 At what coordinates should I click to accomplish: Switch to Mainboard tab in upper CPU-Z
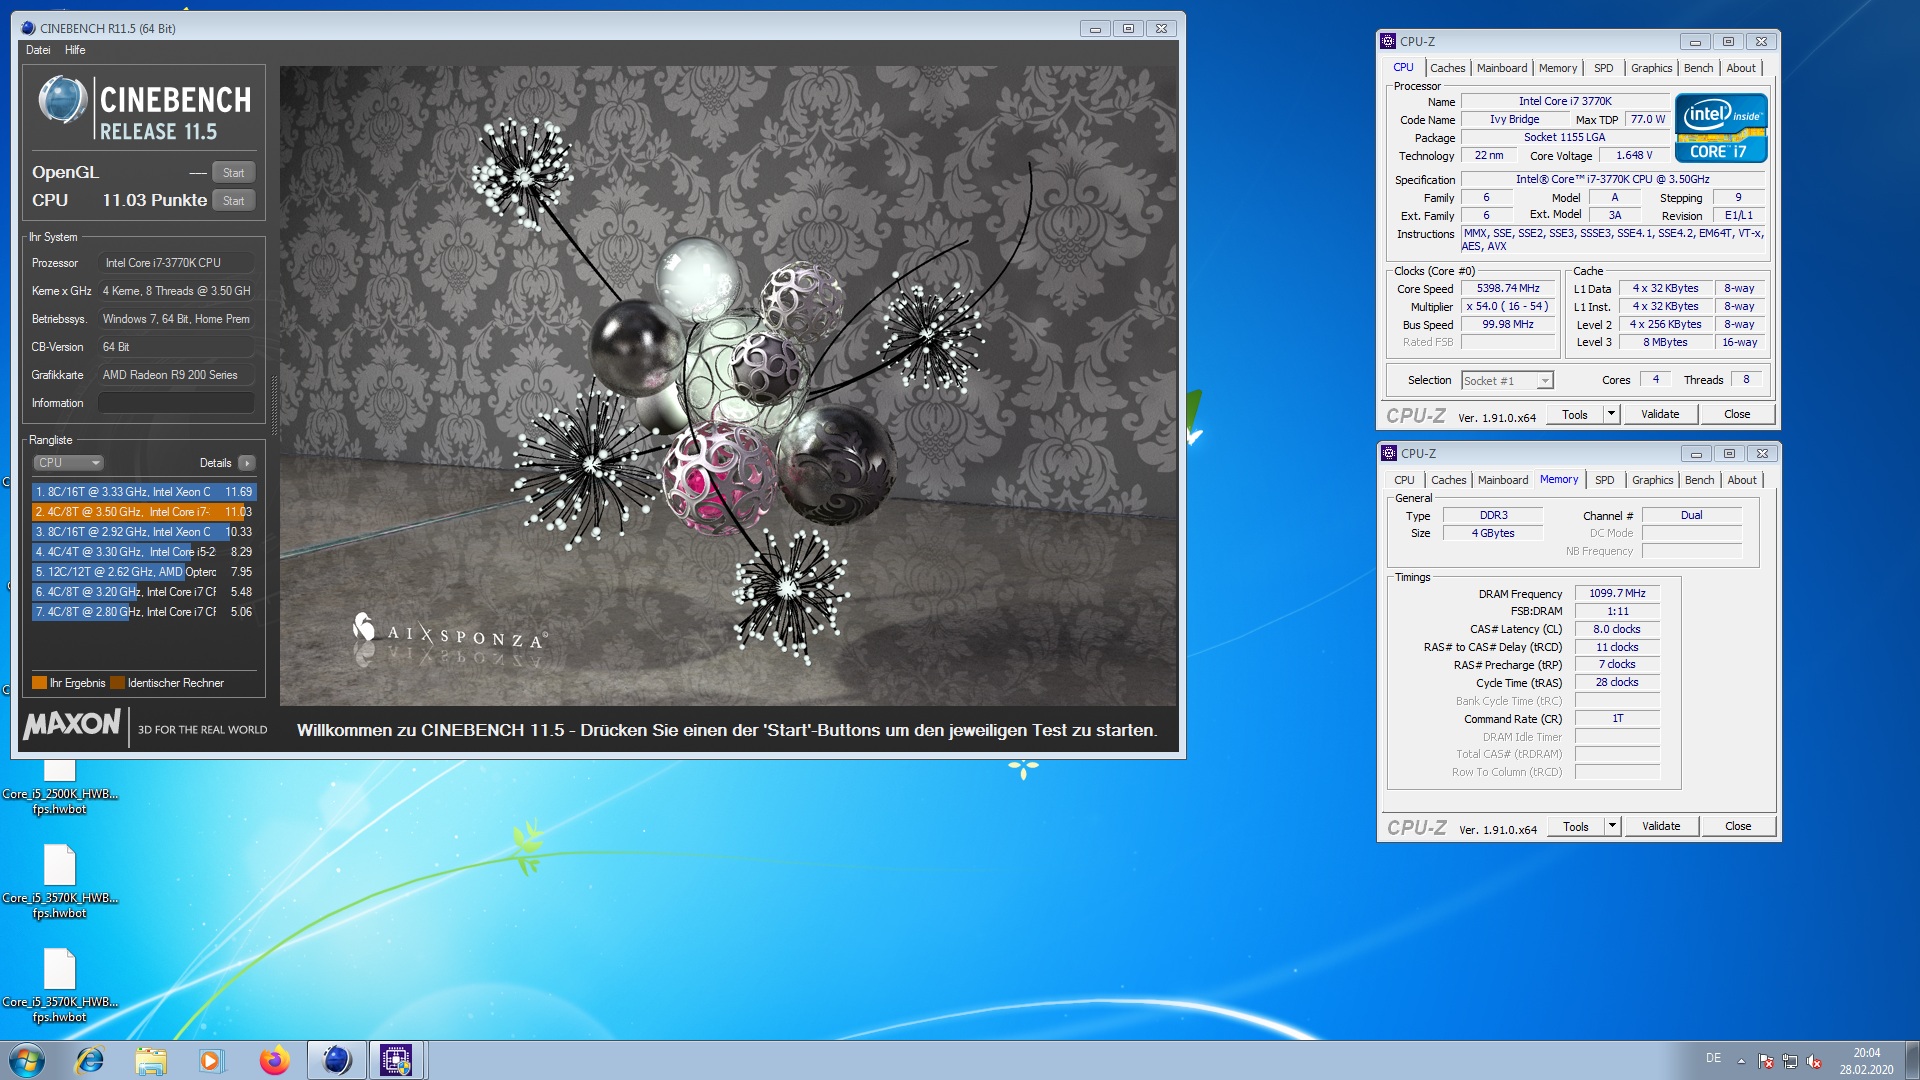[1502, 68]
